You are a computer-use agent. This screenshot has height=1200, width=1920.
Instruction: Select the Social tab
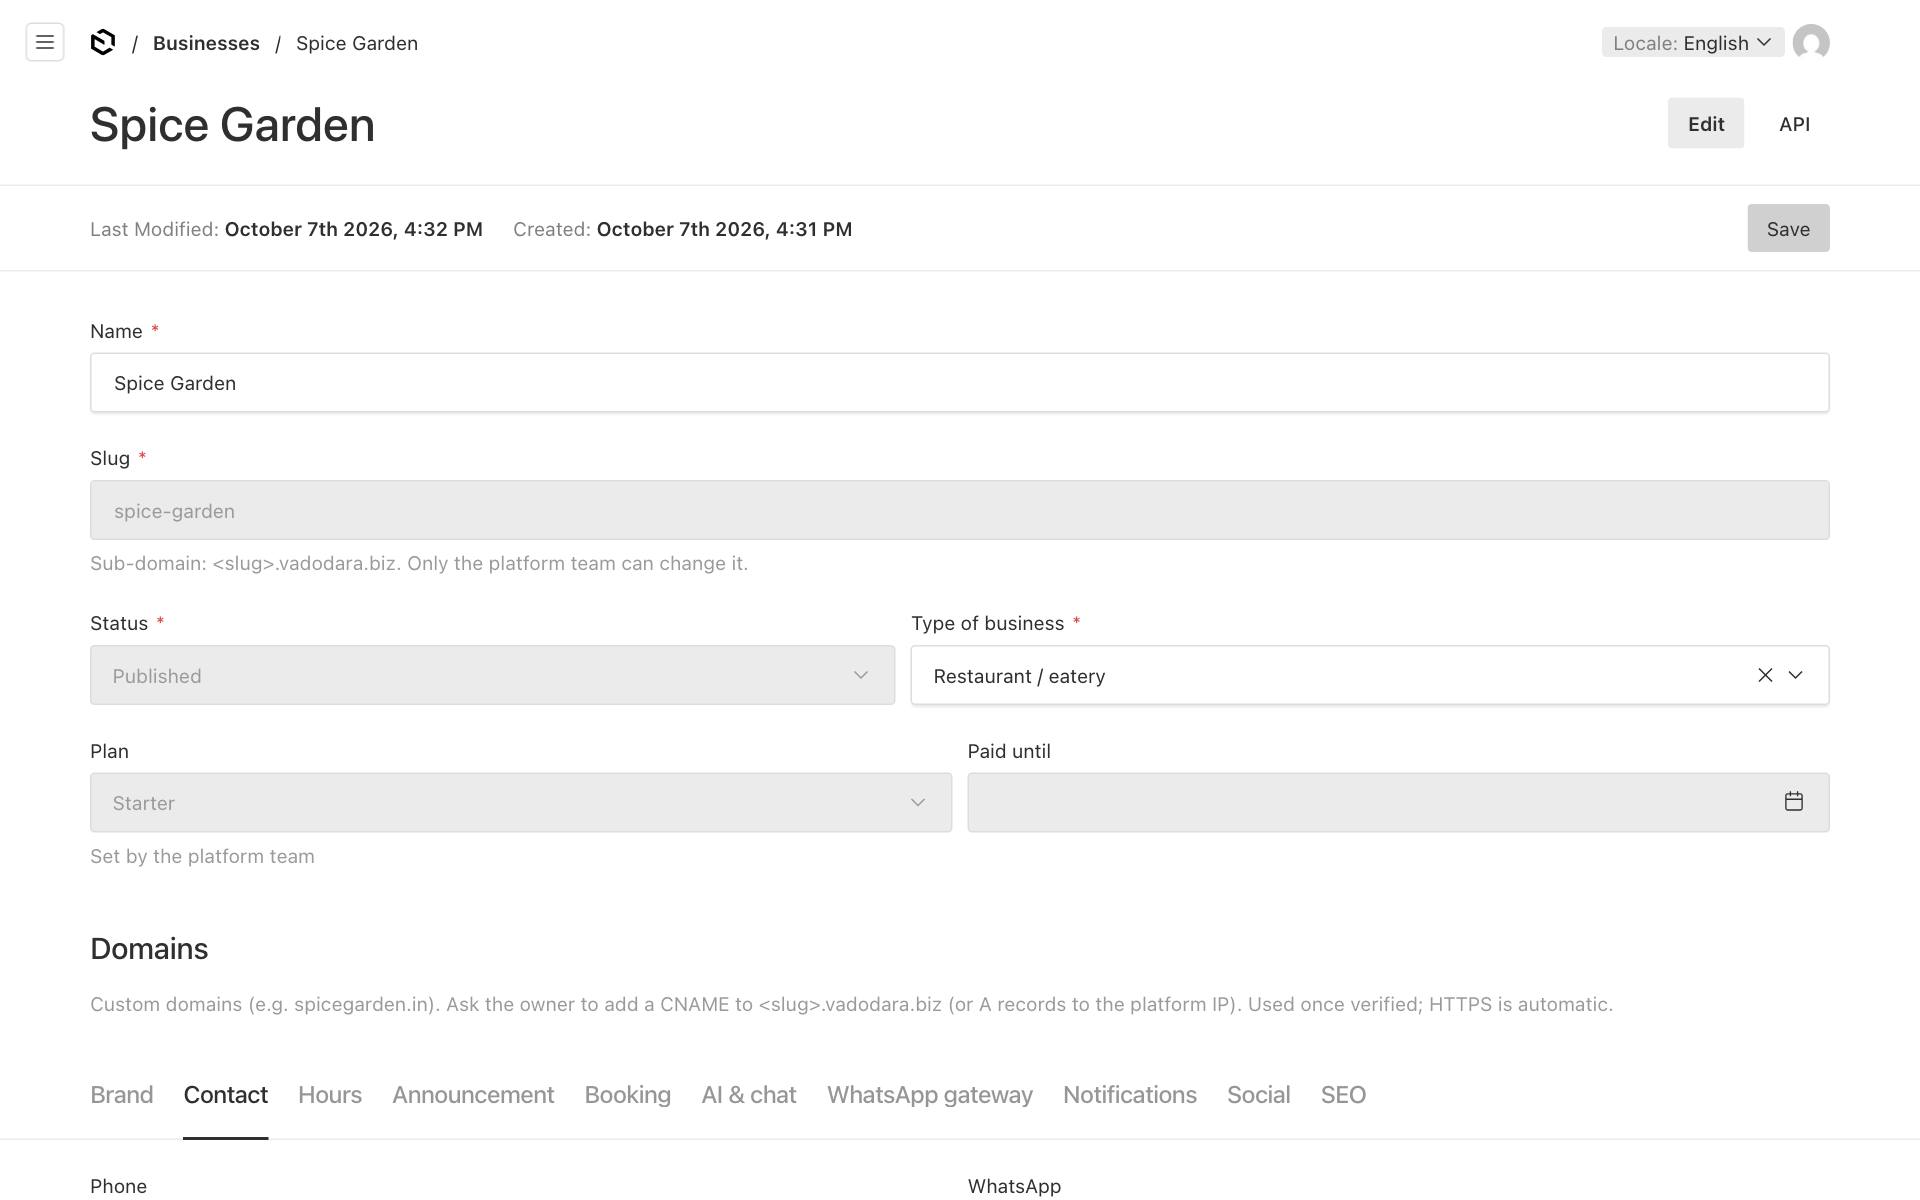pos(1259,1095)
